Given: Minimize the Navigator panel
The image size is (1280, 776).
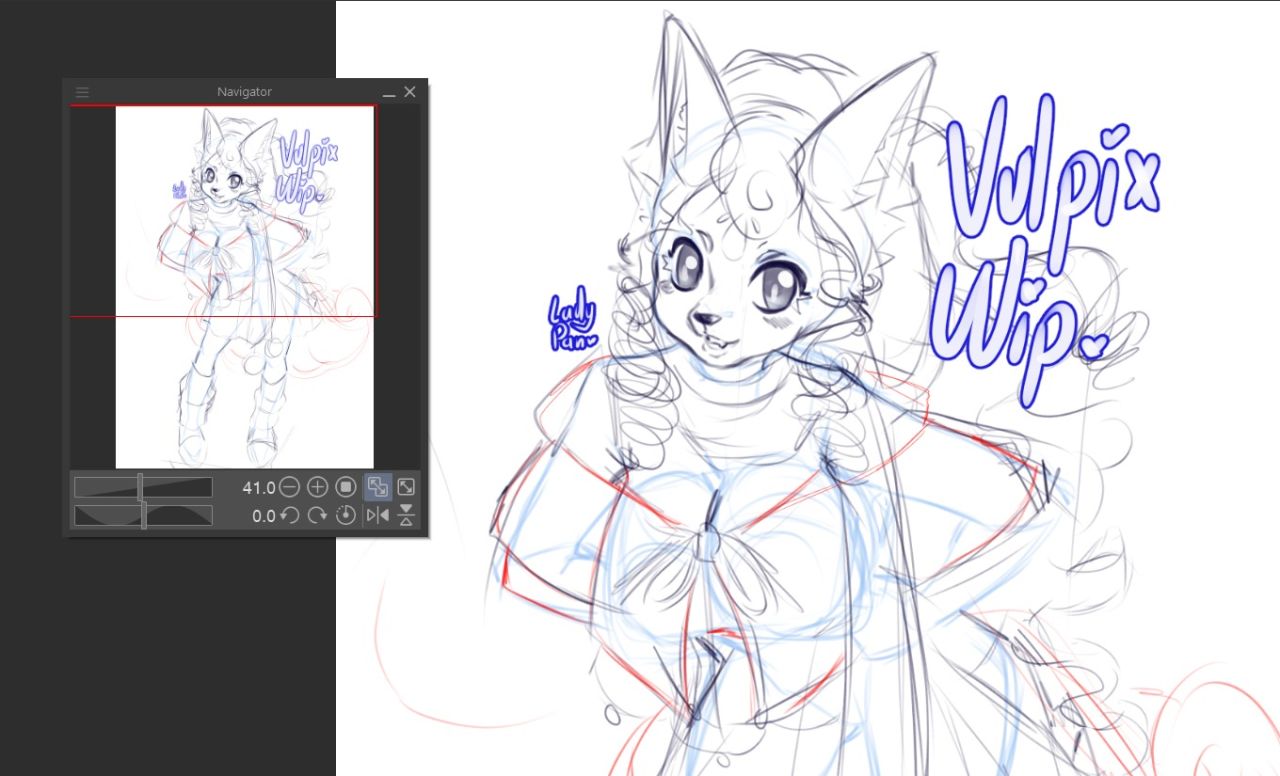Looking at the screenshot, I should pyautogui.click(x=389, y=92).
